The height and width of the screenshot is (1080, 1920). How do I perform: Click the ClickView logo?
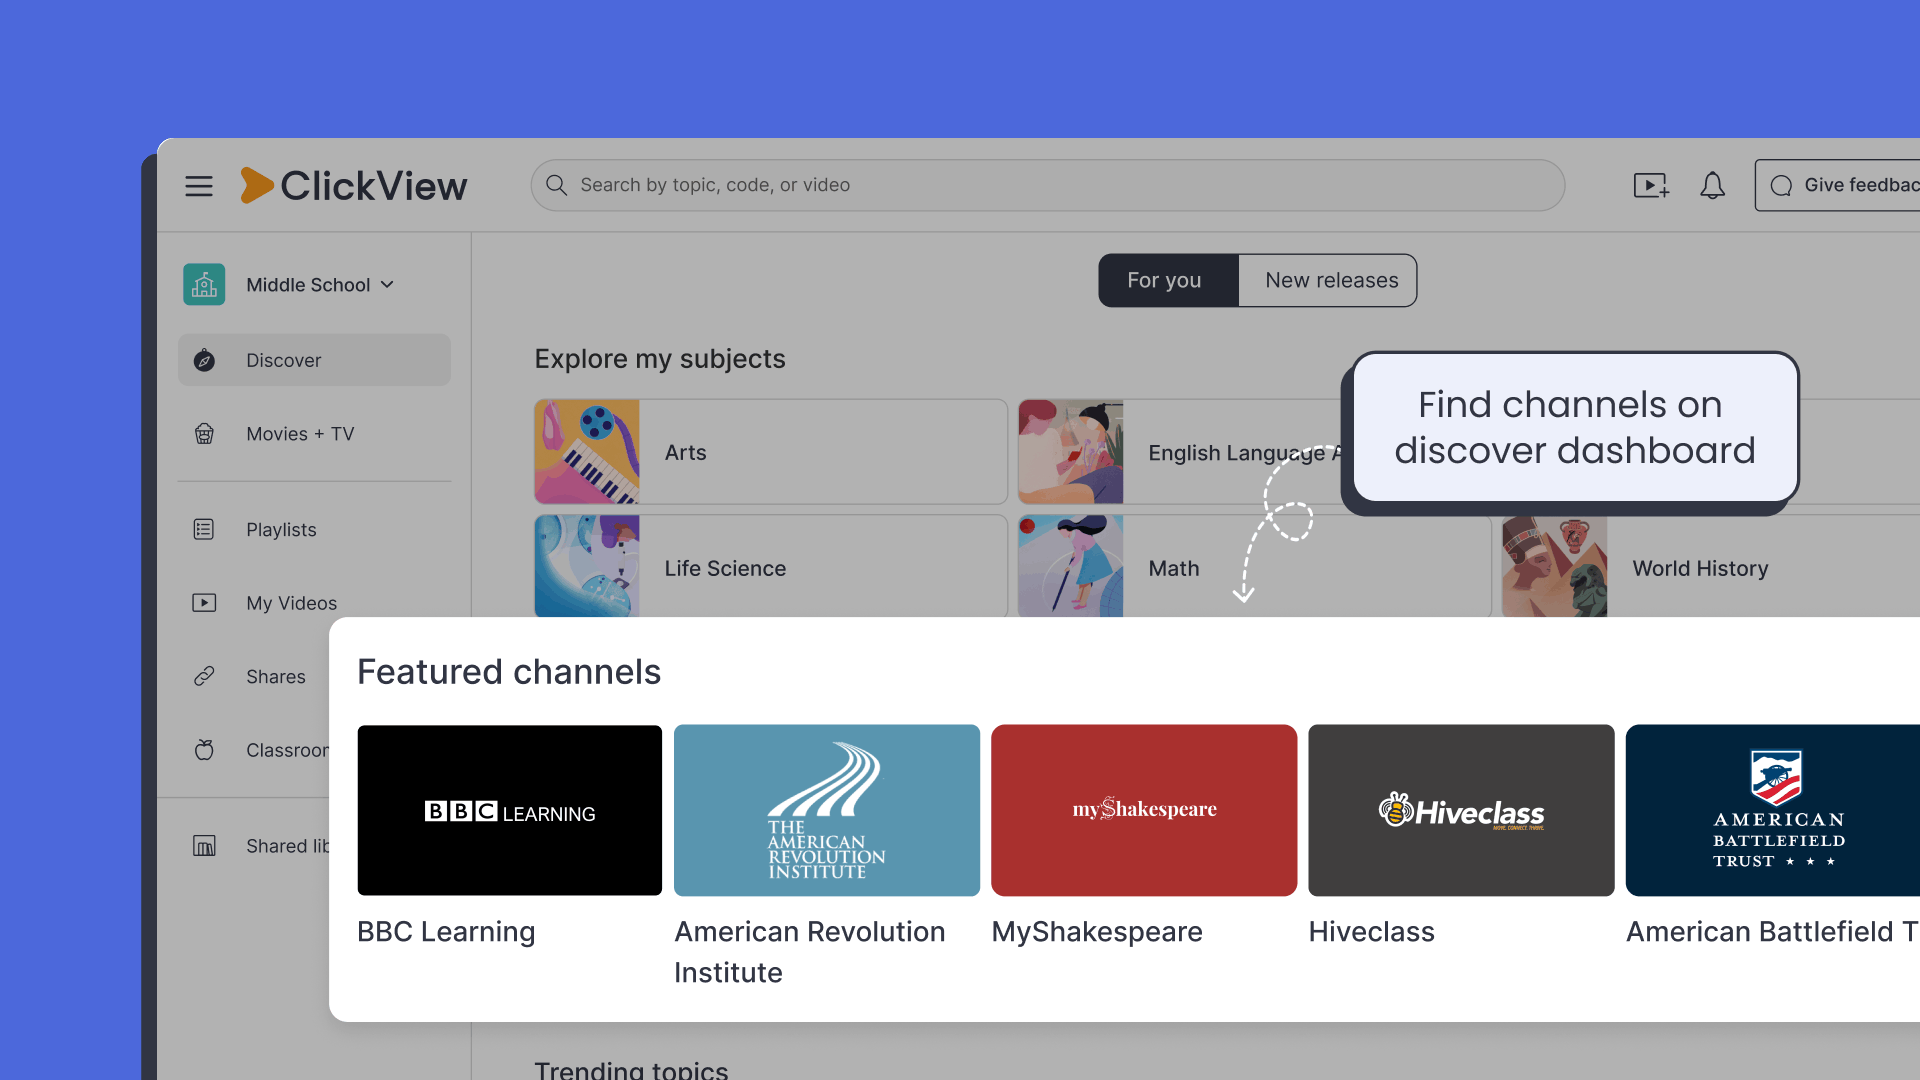(x=354, y=186)
